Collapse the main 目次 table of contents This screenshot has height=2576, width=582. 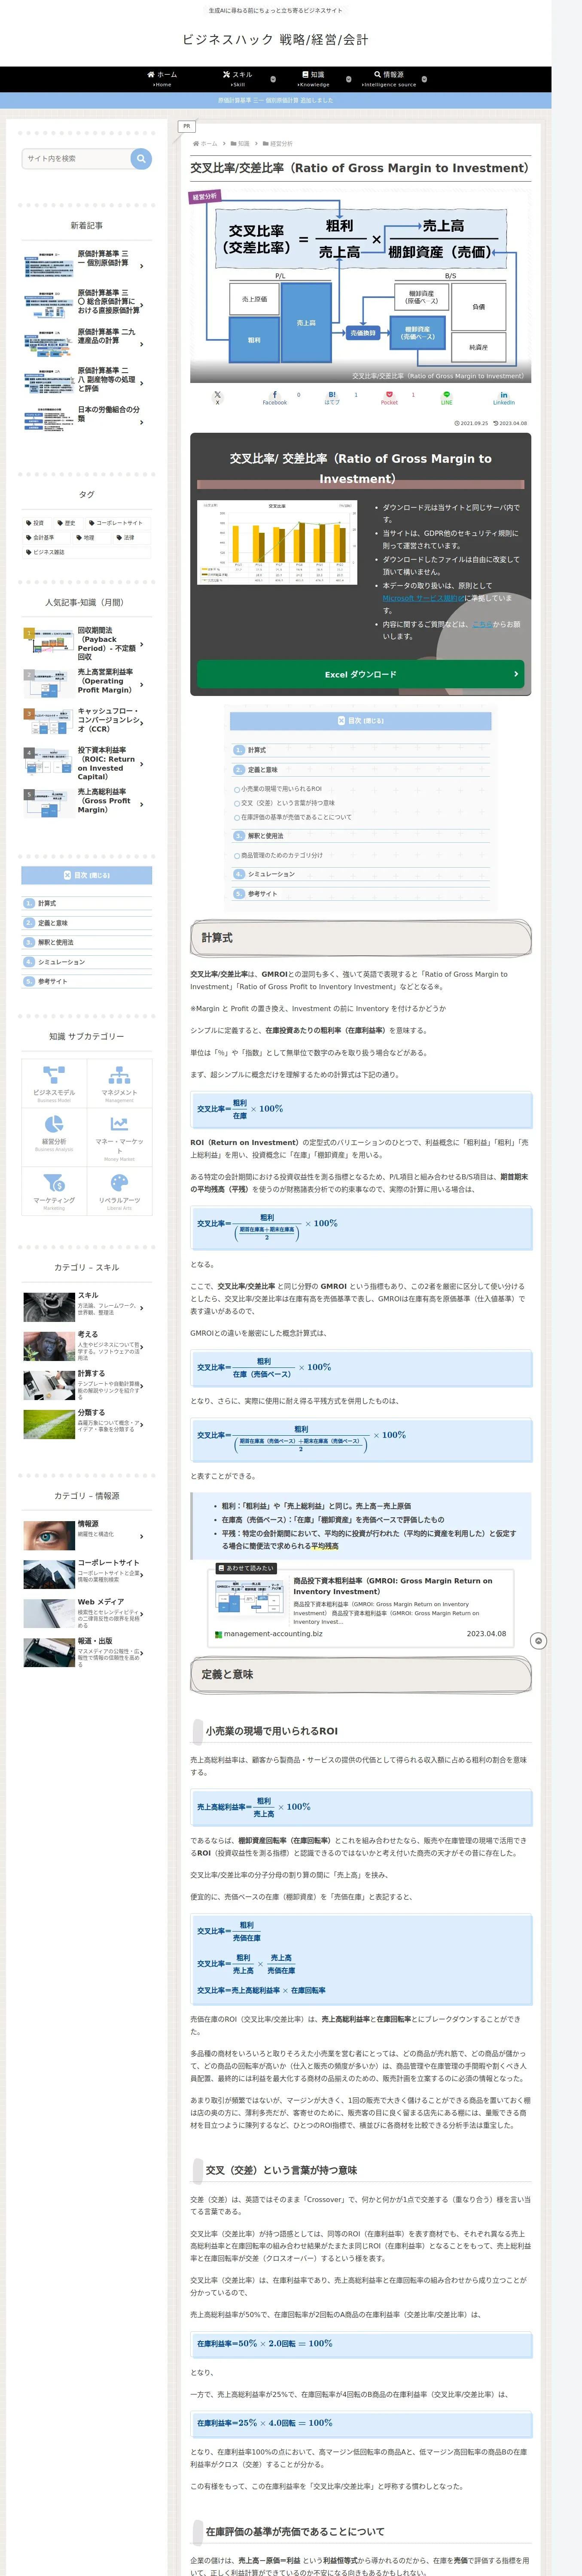click(x=360, y=720)
